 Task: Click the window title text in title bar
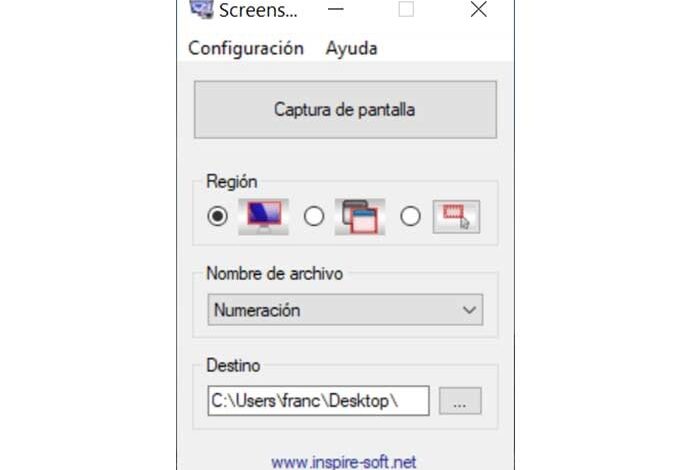tap(257, 10)
